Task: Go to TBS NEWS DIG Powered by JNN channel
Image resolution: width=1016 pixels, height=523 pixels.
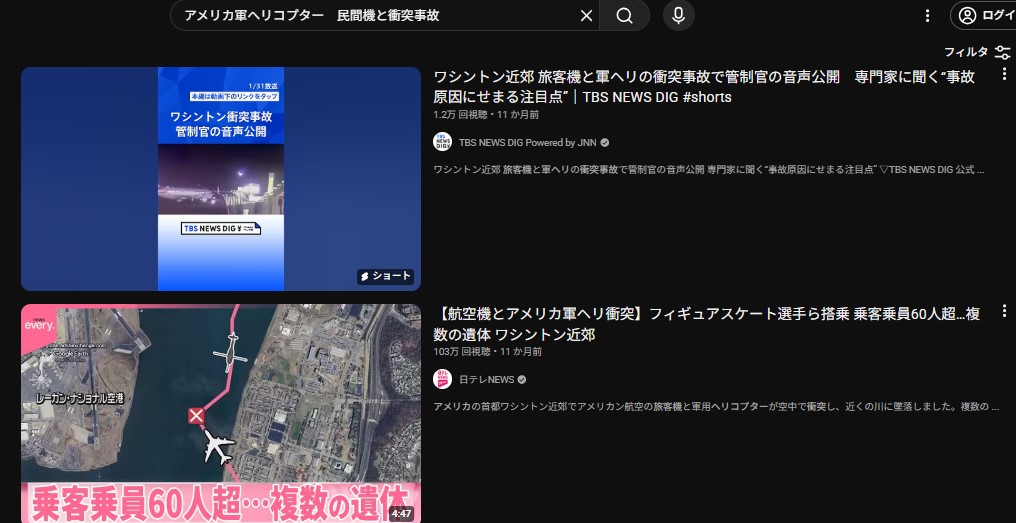Action: (527, 143)
